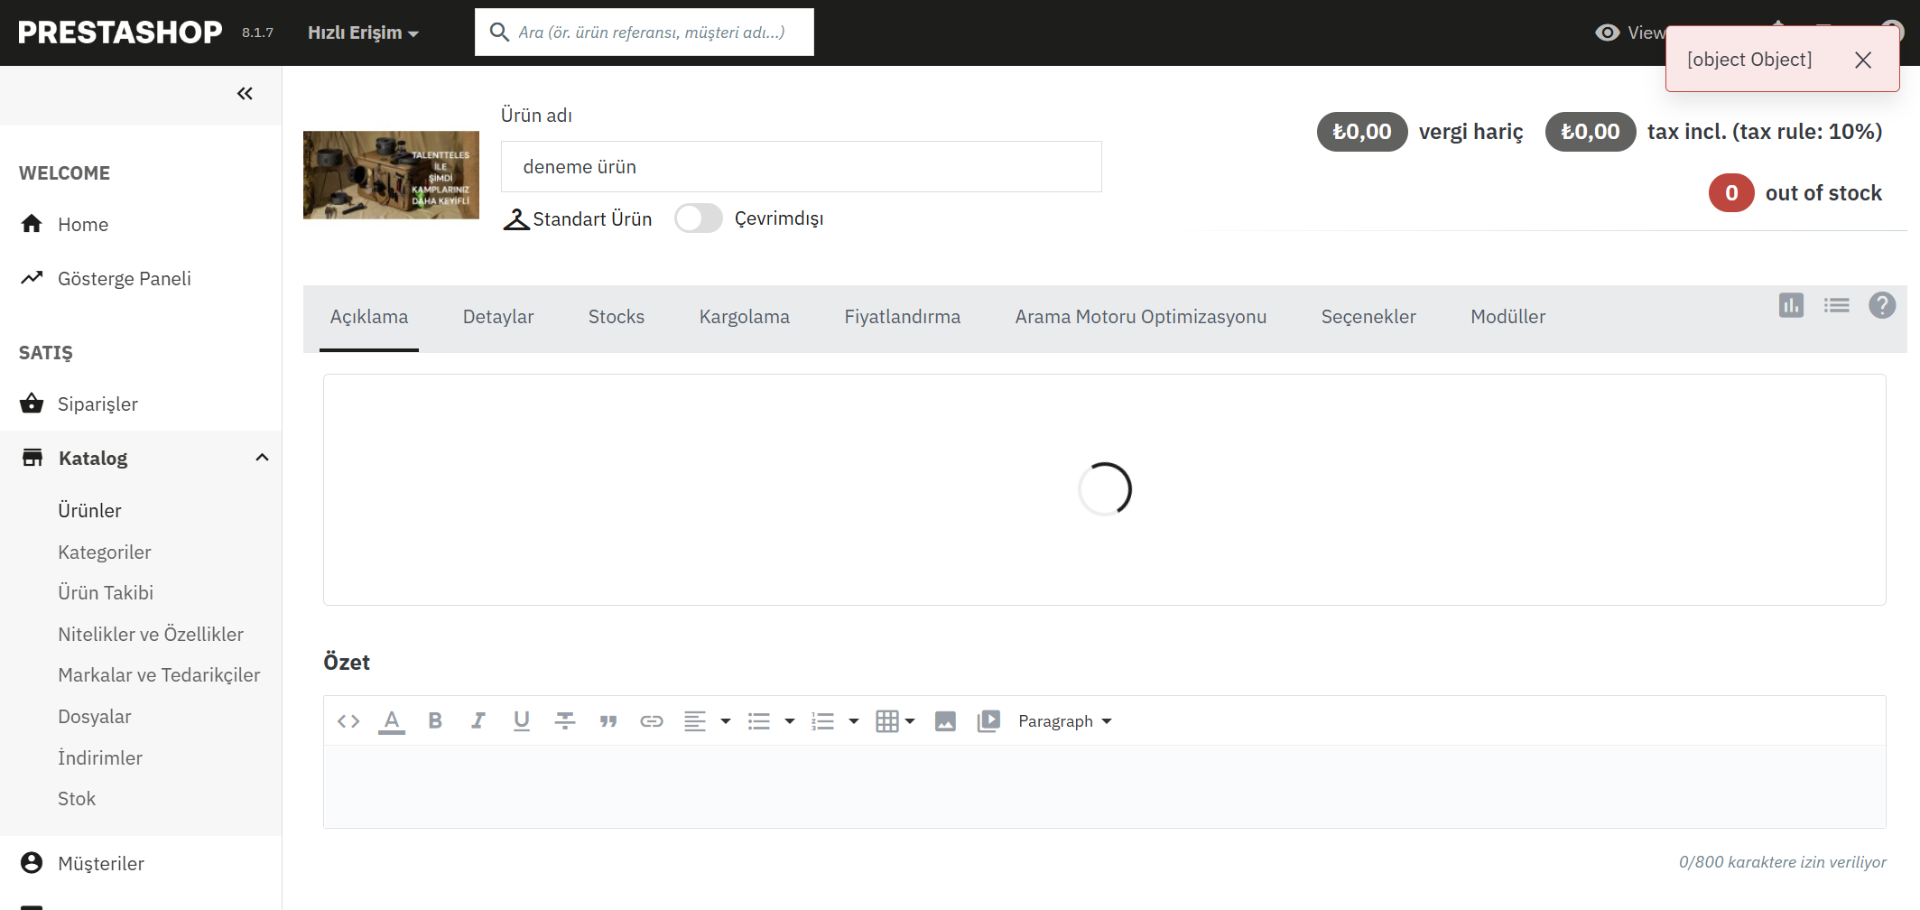Open the alignment options dropdown arrow
This screenshot has width=1920, height=910.
click(x=726, y=721)
